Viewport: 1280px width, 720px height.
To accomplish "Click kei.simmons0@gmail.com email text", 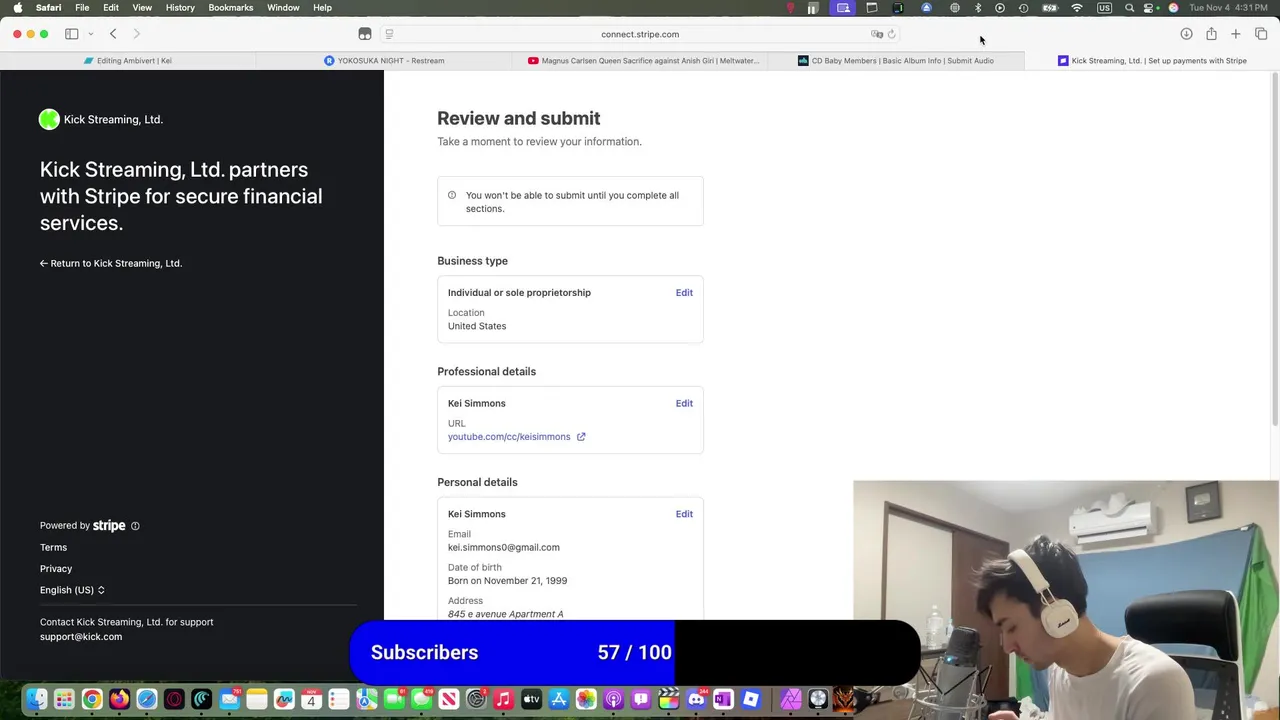I will pos(504,548).
